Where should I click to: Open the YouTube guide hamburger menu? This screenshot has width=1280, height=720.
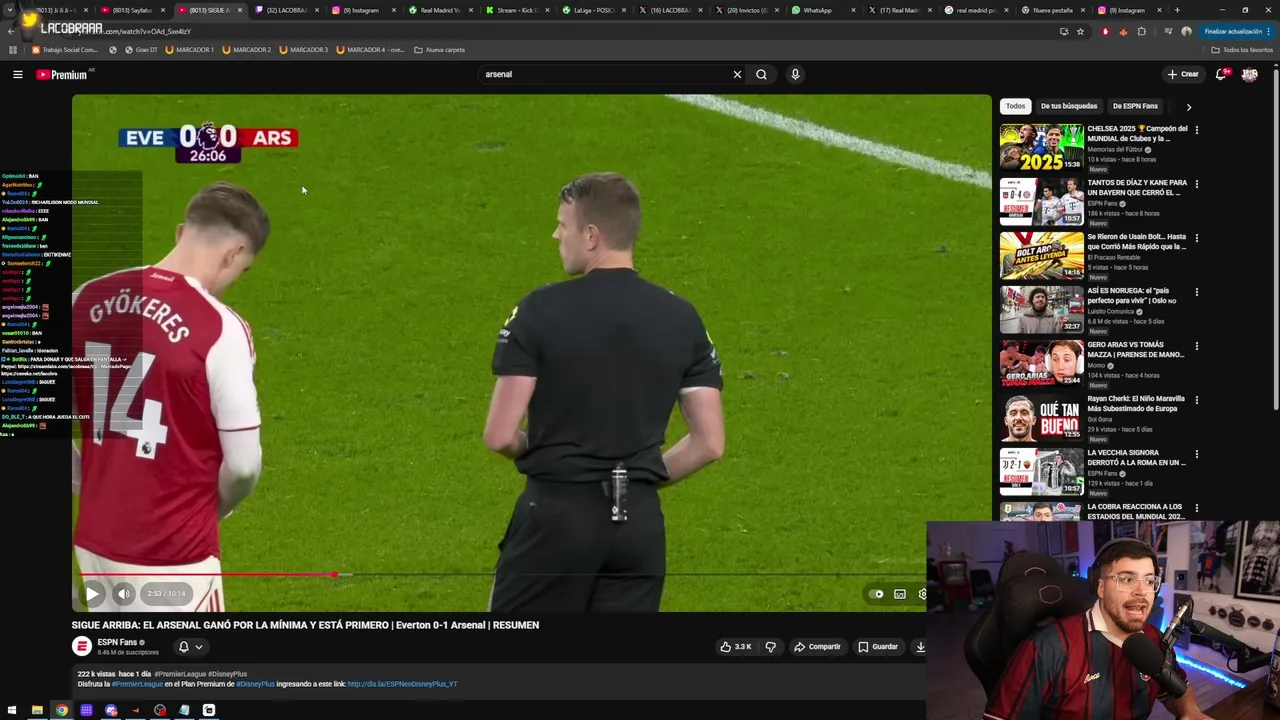pos(17,74)
